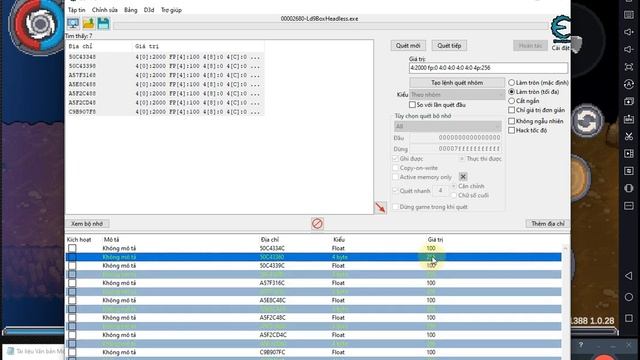Viewport: 640px width, 360px height.
Task: Click the emulator video record icon
Action: tap(629, 153)
